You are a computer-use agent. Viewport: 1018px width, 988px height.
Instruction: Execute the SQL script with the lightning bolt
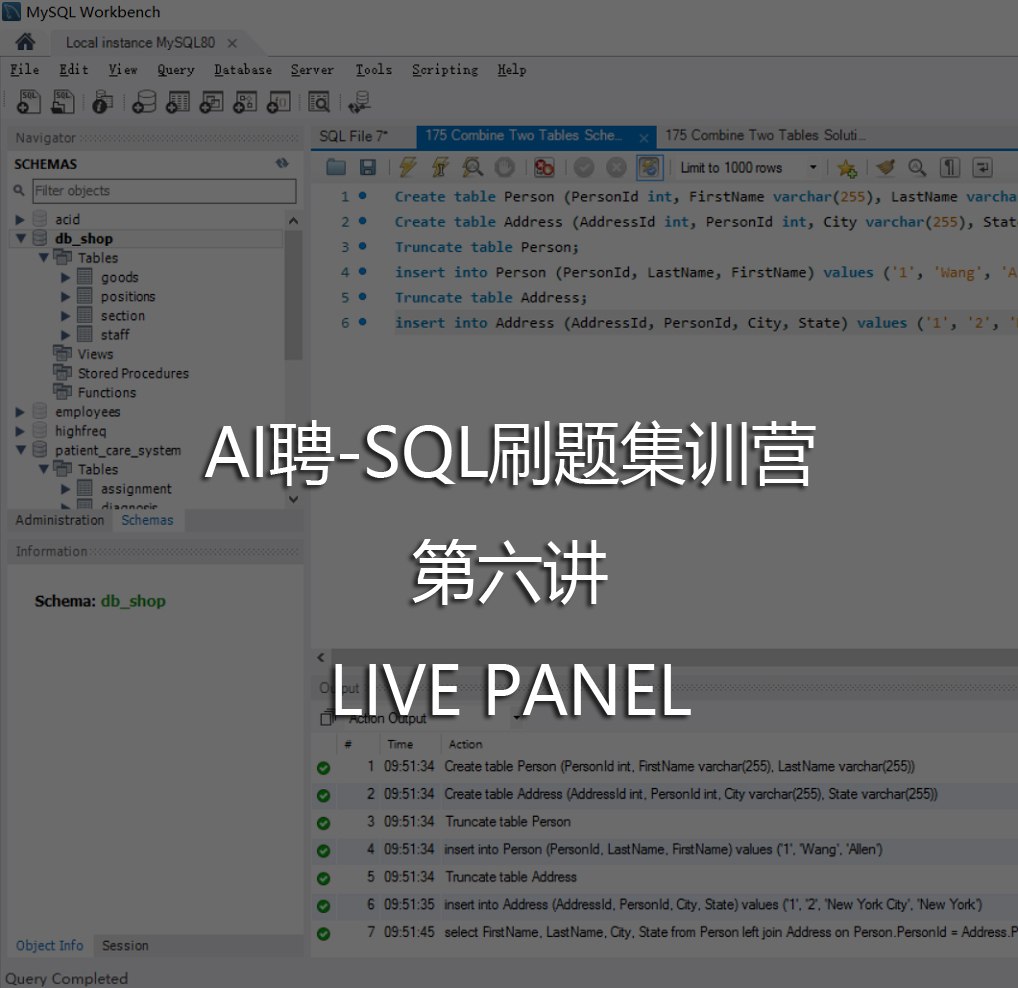click(x=408, y=167)
